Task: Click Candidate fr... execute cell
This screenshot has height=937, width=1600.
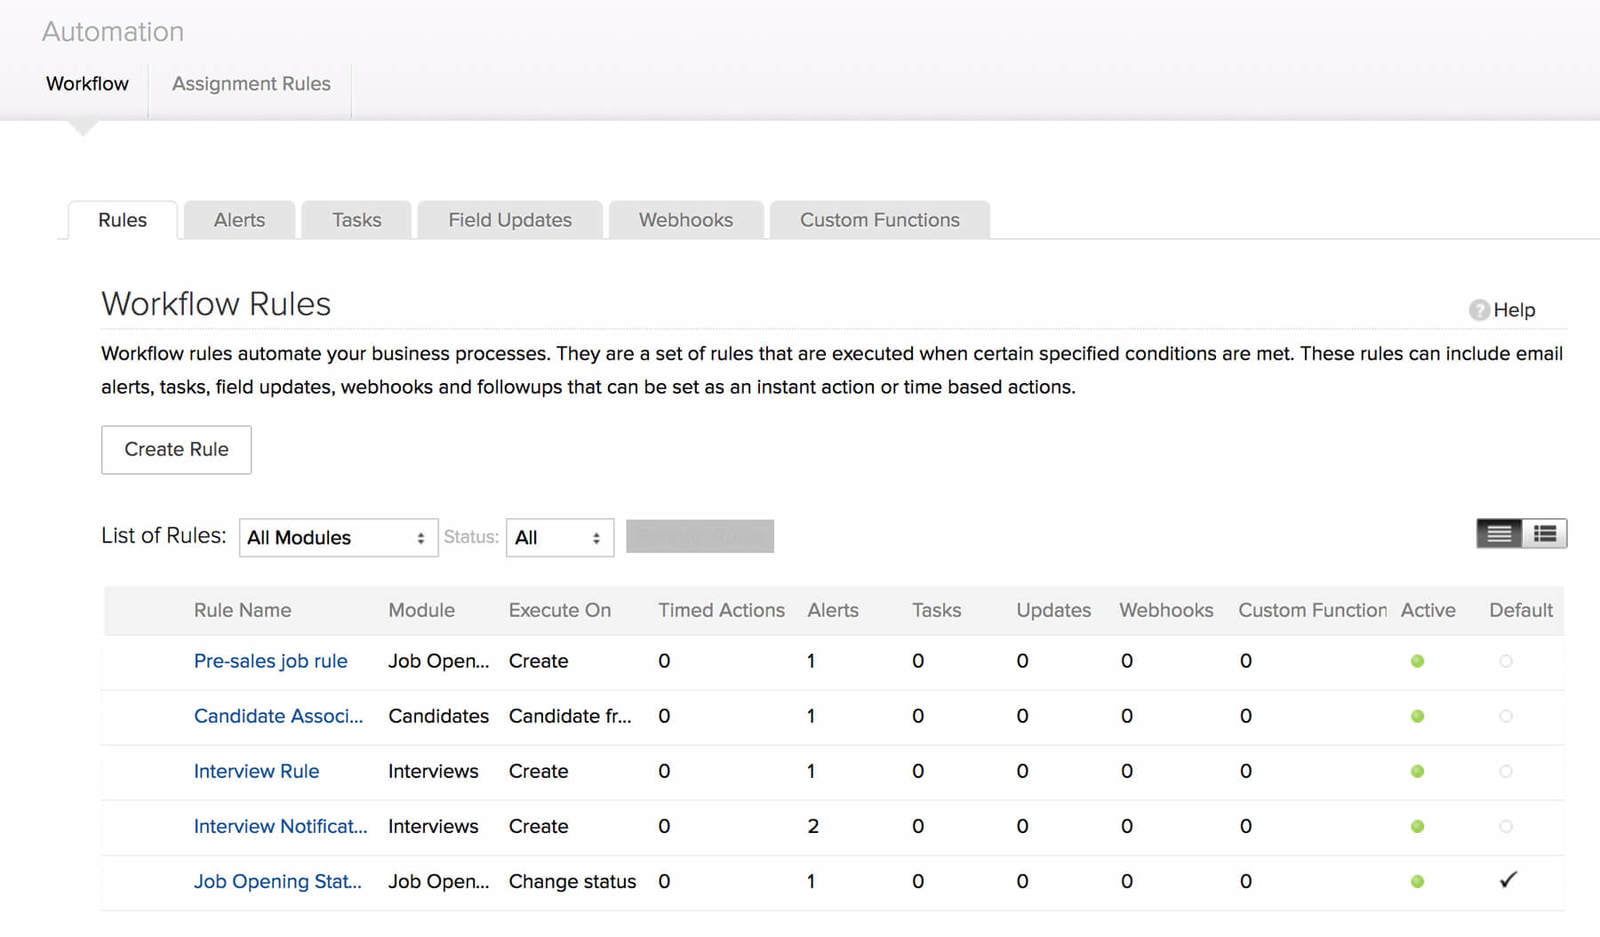Action: pos(570,716)
